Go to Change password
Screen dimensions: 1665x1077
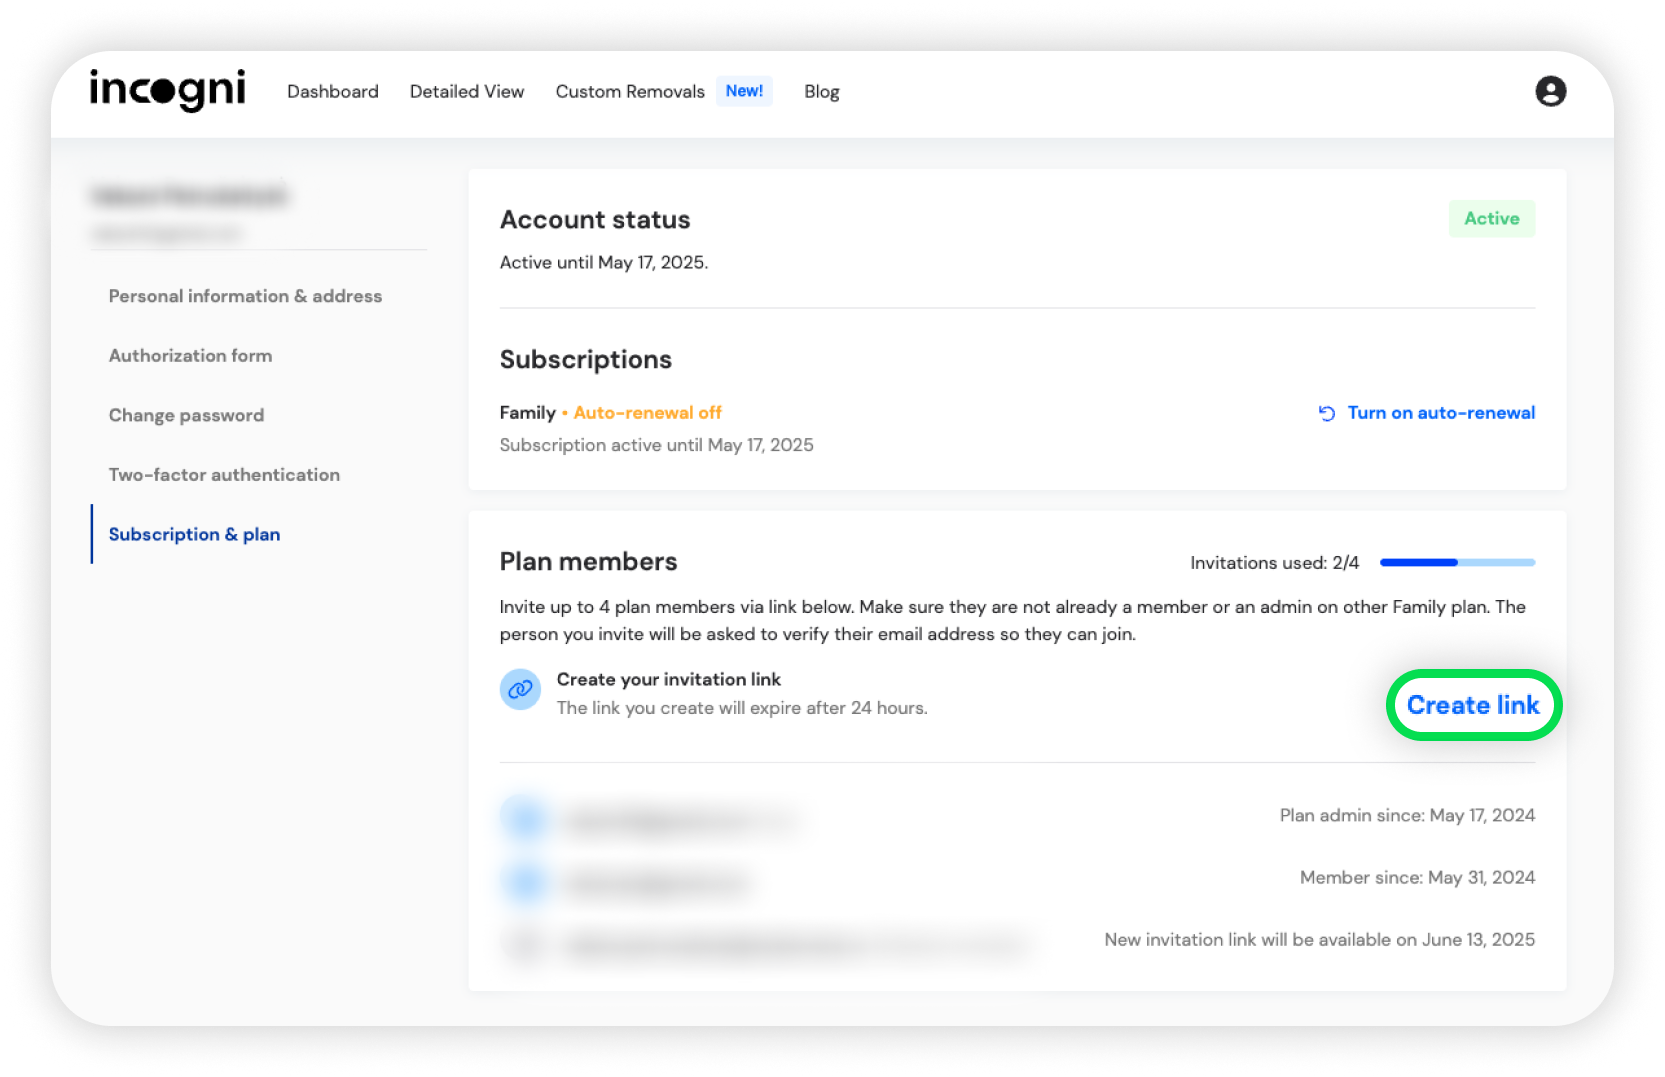point(186,415)
